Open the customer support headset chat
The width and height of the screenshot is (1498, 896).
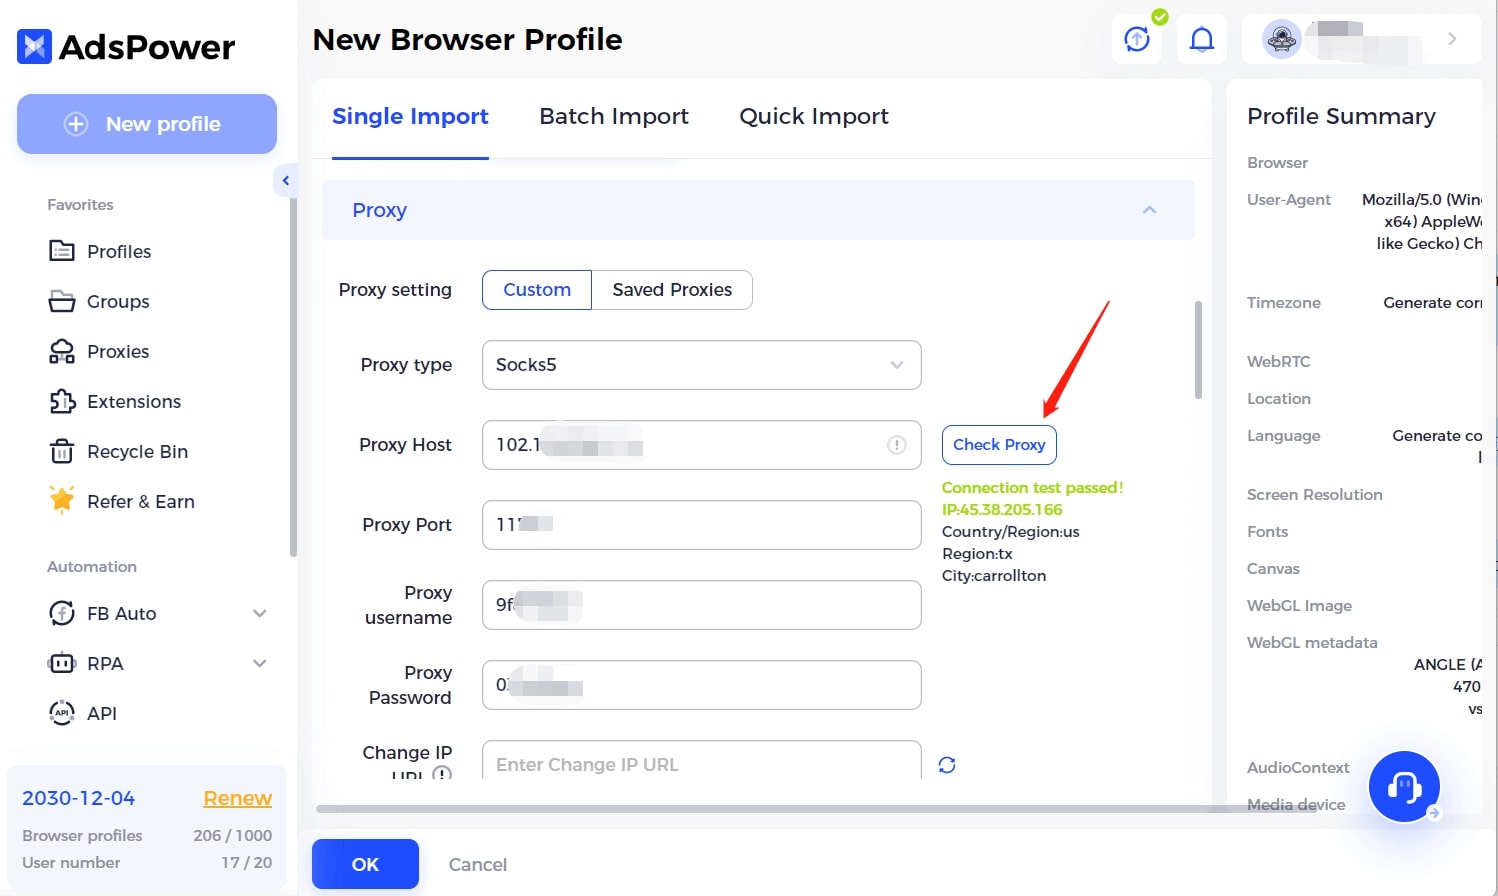[x=1403, y=787]
